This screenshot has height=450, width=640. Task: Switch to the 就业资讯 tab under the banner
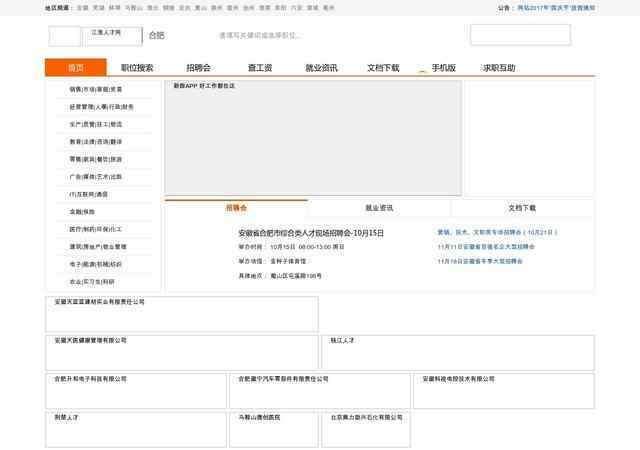(379, 208)
